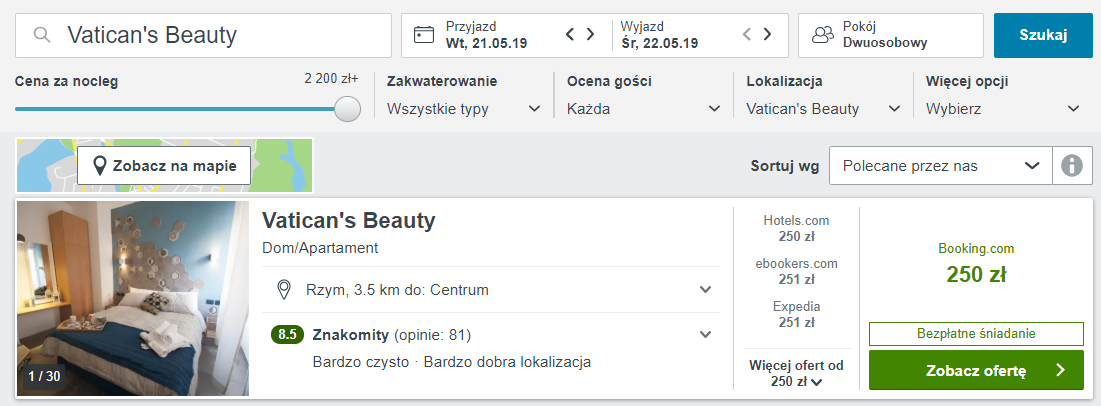This screenshot has height=406, width=1101.
Task: Click the magnifier search icon
Action: point(42,35)
